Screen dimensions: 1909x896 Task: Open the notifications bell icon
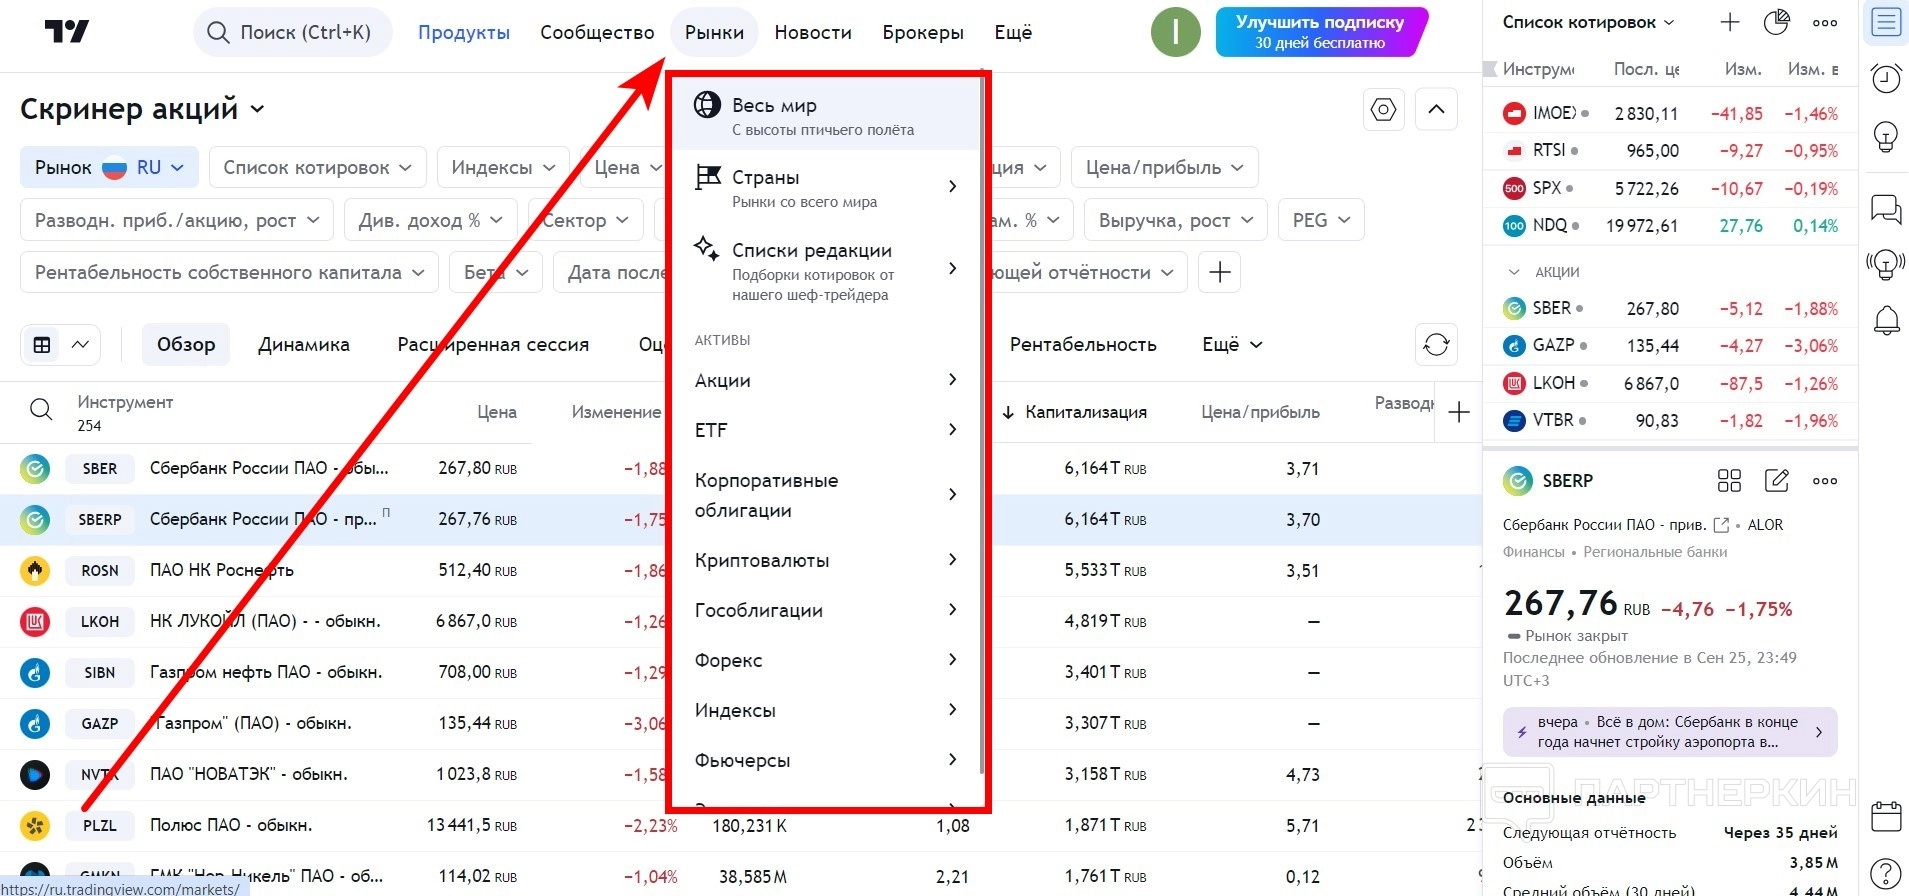[x=1886, y=321]
